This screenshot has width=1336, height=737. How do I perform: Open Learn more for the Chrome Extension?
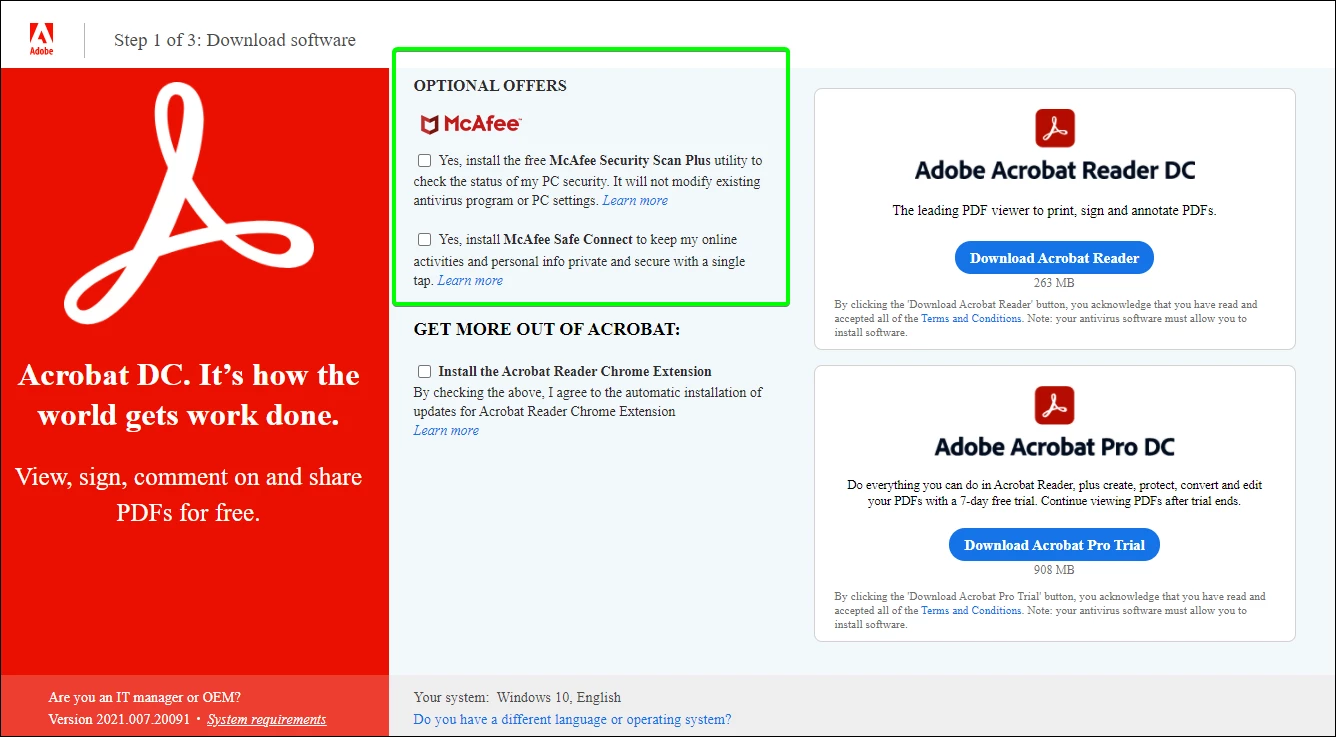pyautogui.click(x=446, y=430)
